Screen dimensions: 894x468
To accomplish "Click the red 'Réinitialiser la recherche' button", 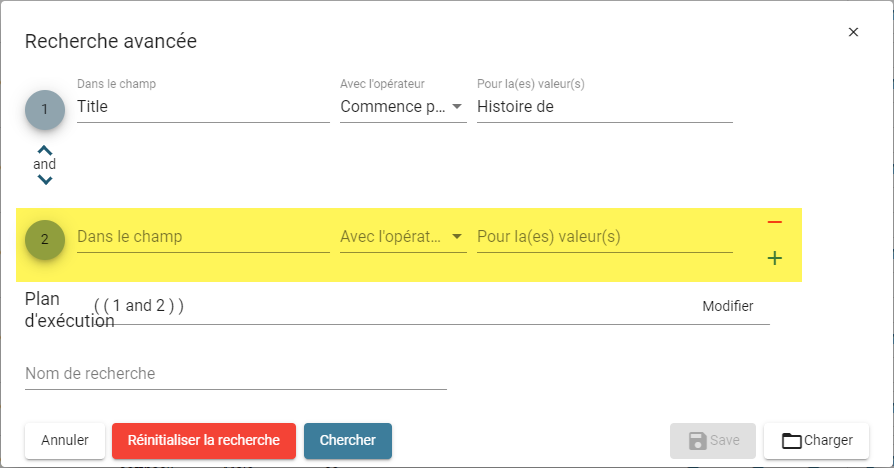I will point(204,441).
